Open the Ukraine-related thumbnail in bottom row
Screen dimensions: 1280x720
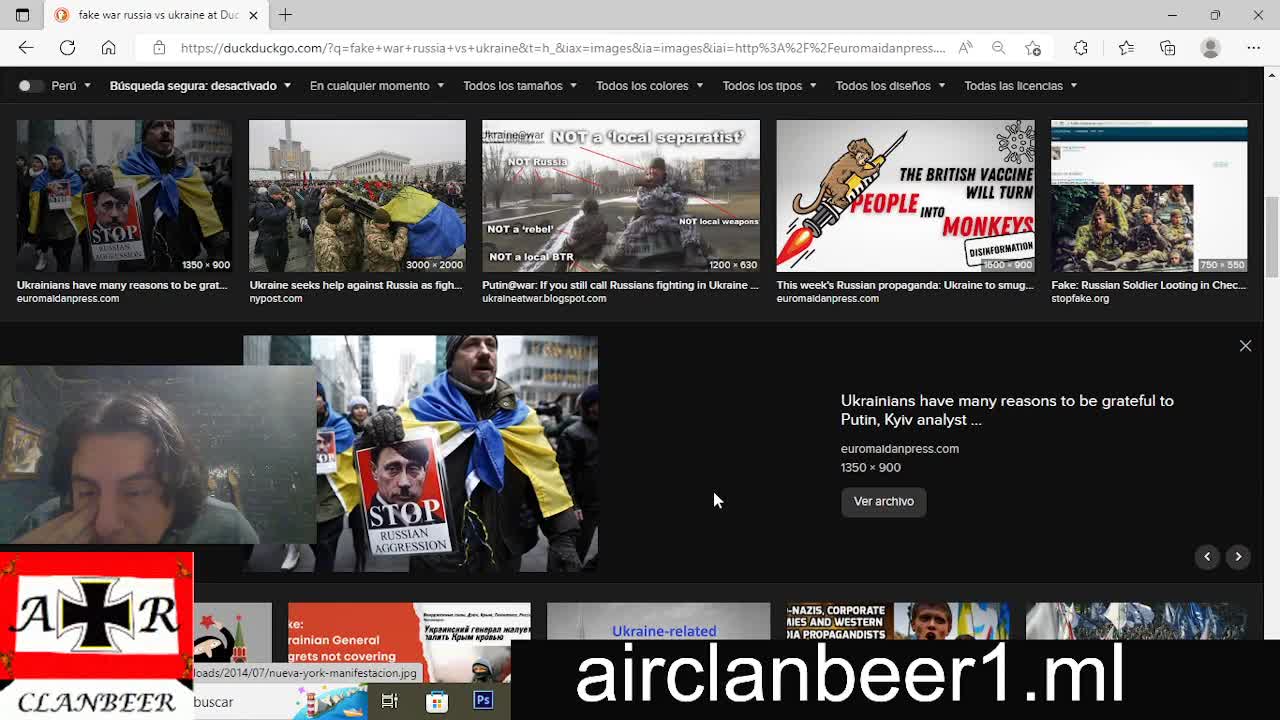(659, 621)
